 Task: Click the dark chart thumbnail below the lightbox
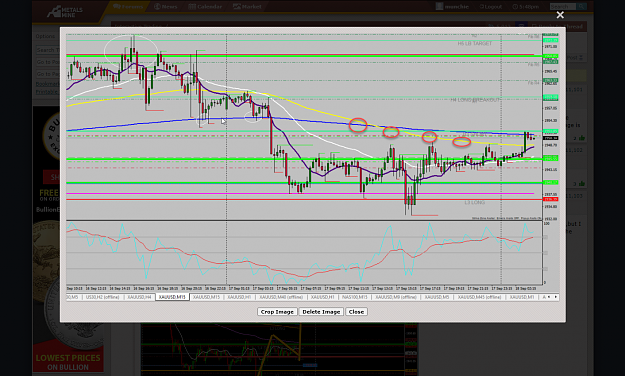279,350
